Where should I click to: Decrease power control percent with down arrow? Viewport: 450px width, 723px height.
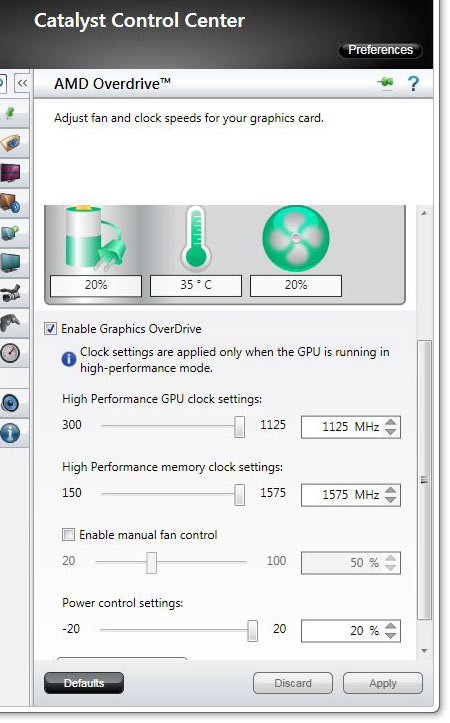(x=391, y=636)
